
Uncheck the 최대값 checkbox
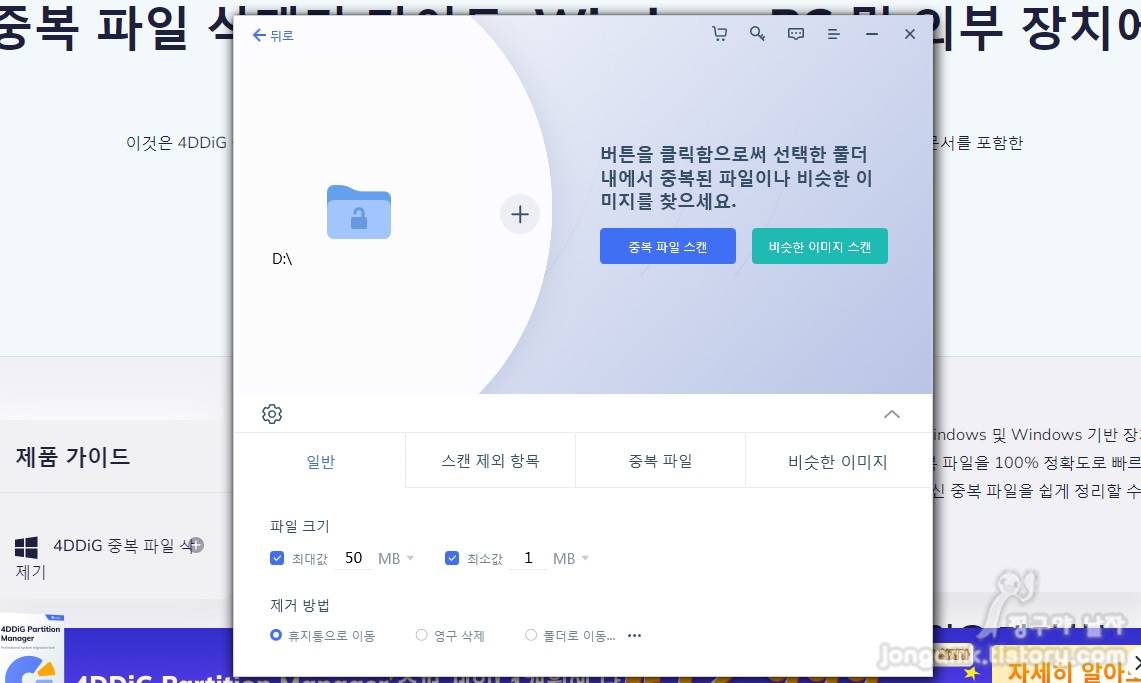[277, 558]
